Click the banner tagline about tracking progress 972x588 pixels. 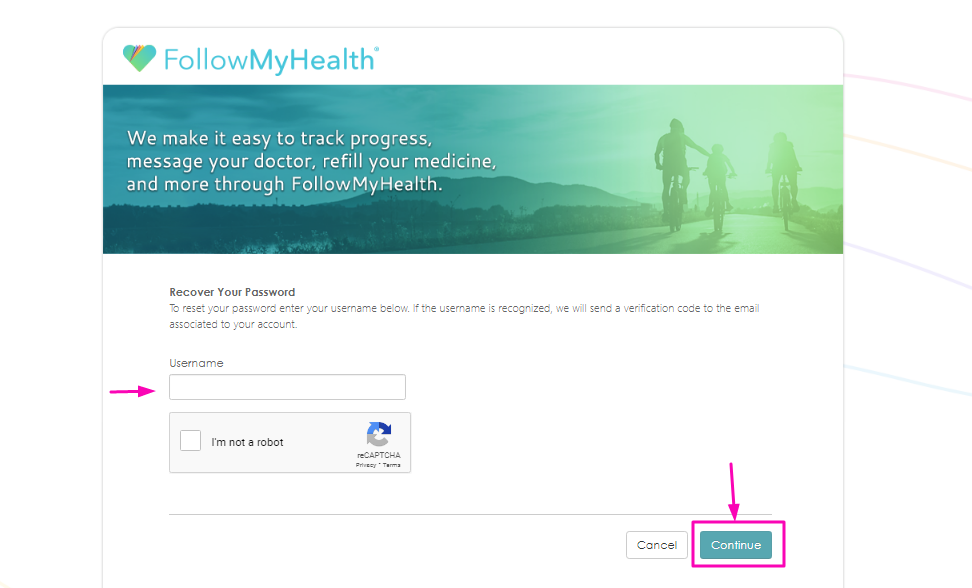[x=311, y=161]
